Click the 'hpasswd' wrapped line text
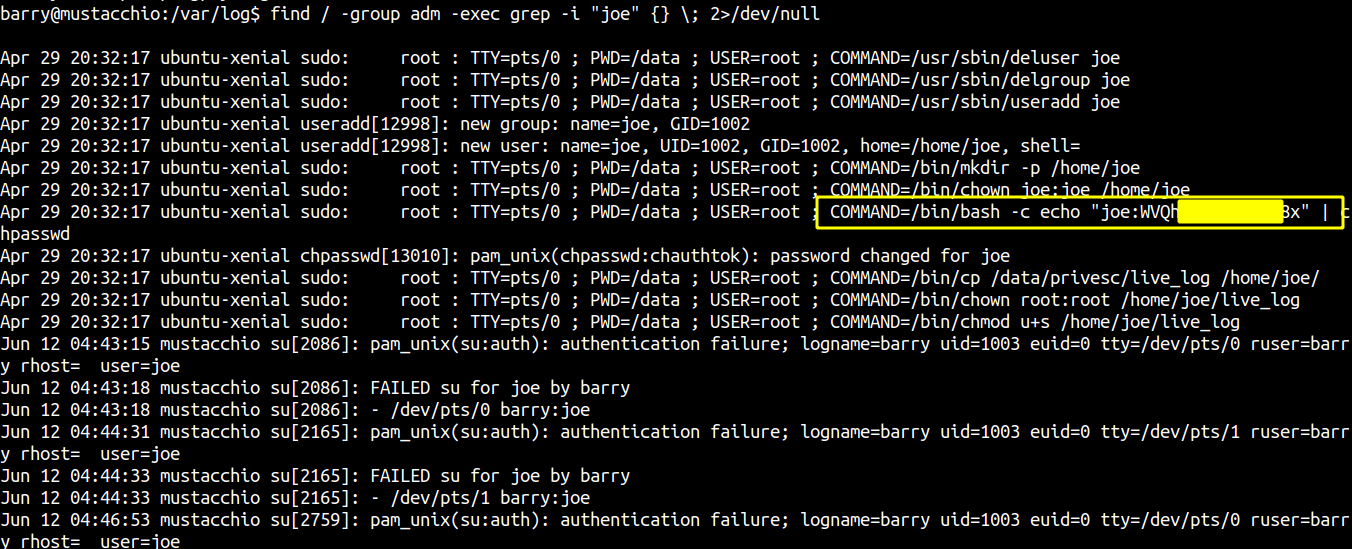The image size is (1352, 549). [x=35, y=234]
